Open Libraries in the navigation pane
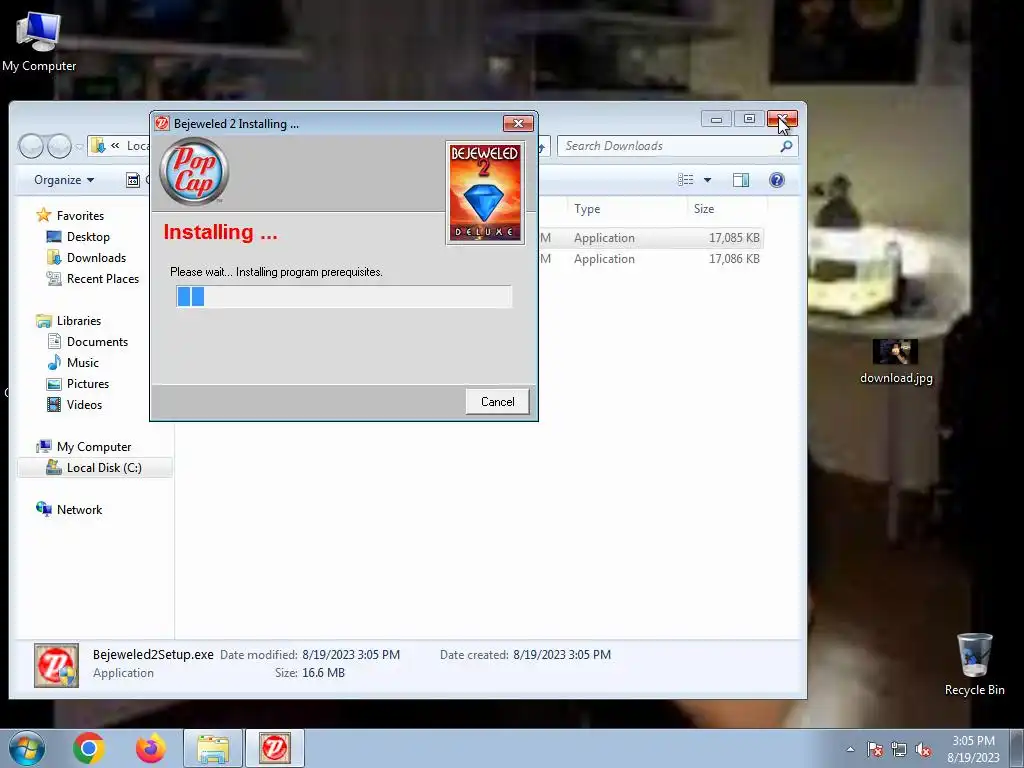Screen dimensions: 1024x768 [78, 321]
